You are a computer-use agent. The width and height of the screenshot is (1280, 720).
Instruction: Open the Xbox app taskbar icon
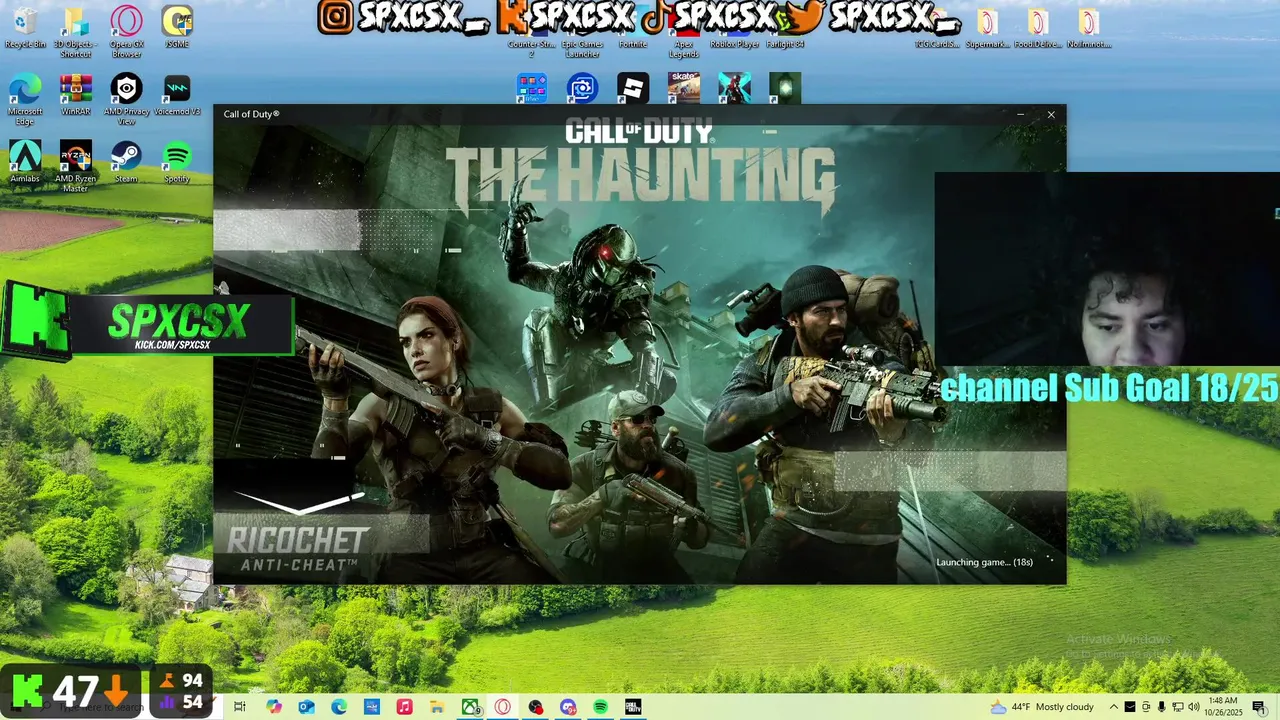470,707
